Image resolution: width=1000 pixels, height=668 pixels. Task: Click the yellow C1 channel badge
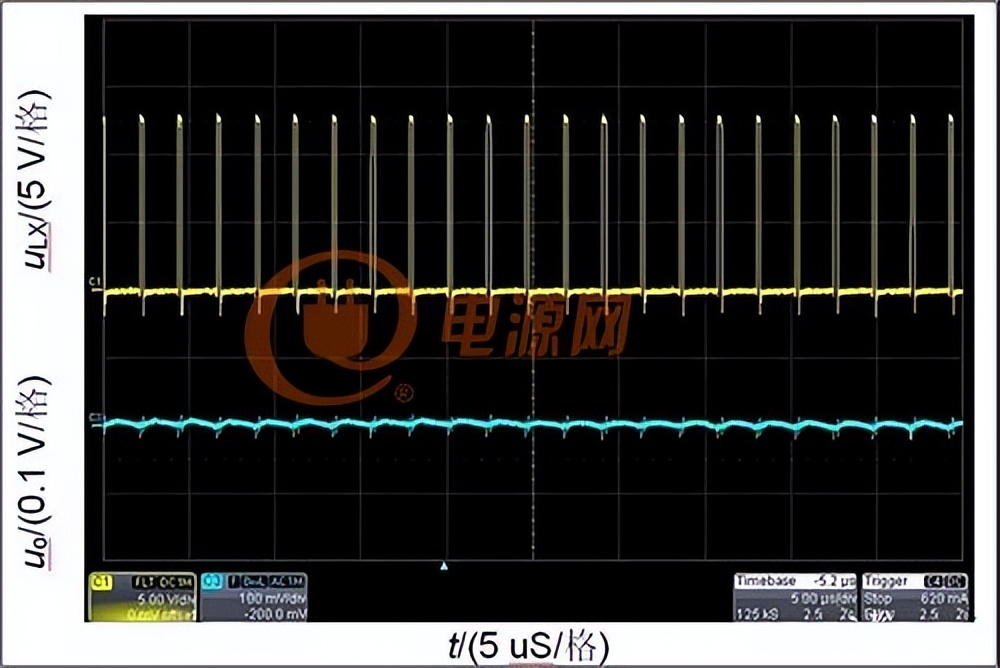(100, 580)
